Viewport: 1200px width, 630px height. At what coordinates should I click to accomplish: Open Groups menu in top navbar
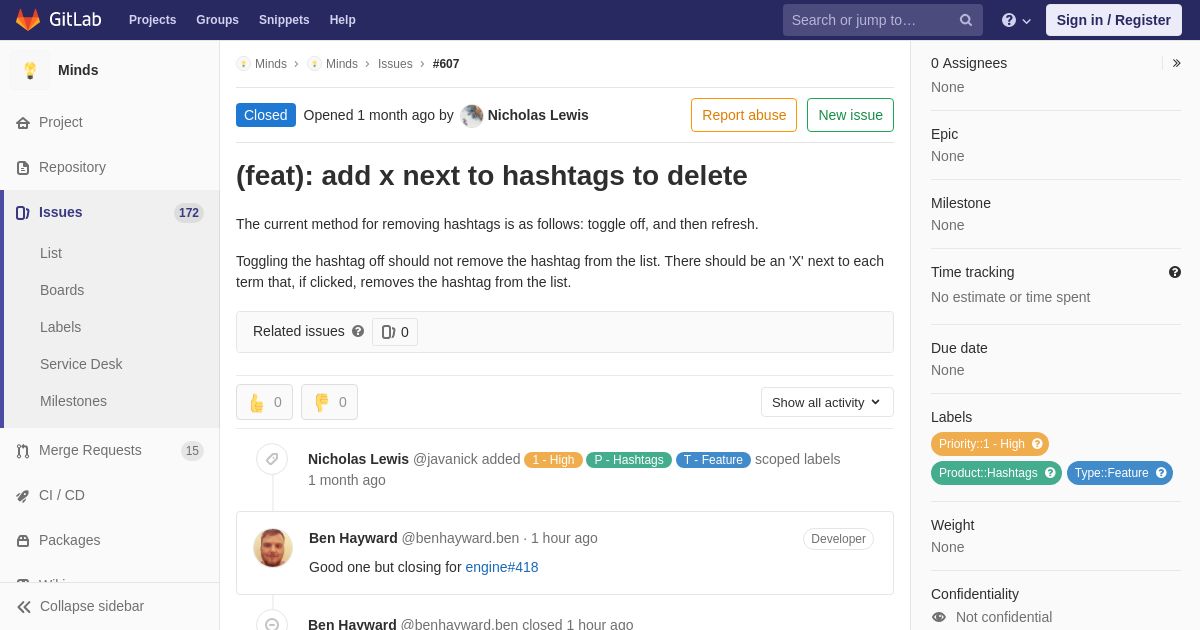coord(217,20)
